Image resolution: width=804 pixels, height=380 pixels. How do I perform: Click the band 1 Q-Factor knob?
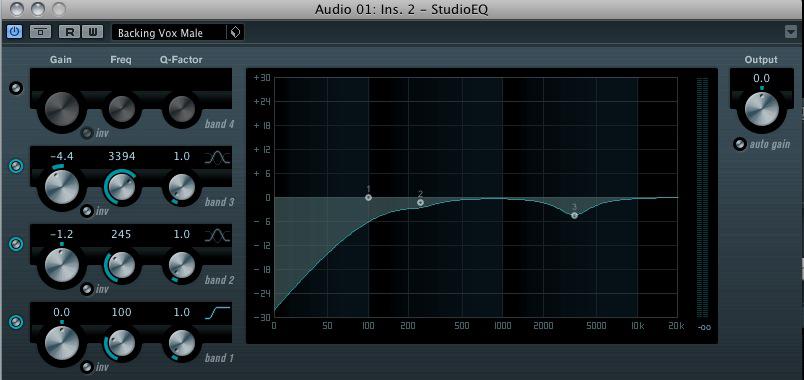click(x=182, y=343)
